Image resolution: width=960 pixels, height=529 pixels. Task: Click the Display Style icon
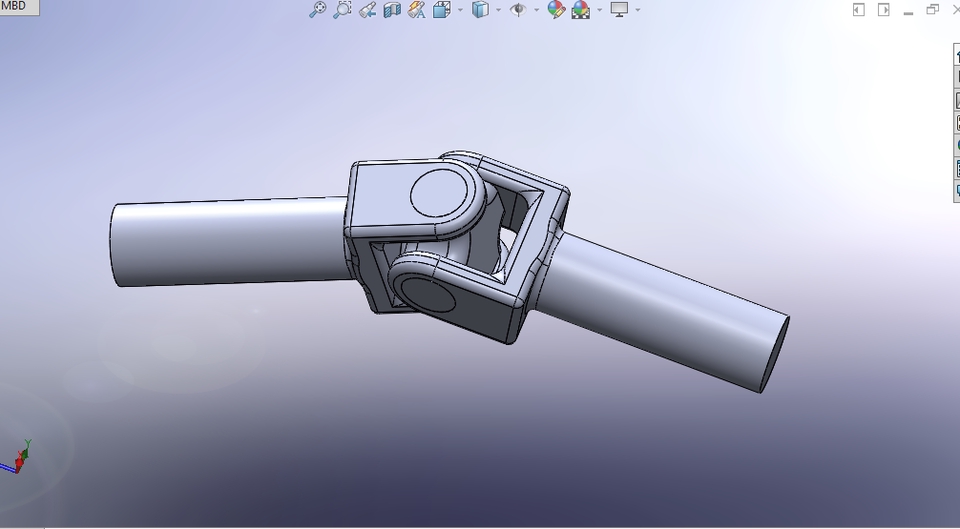coord(480,10)
